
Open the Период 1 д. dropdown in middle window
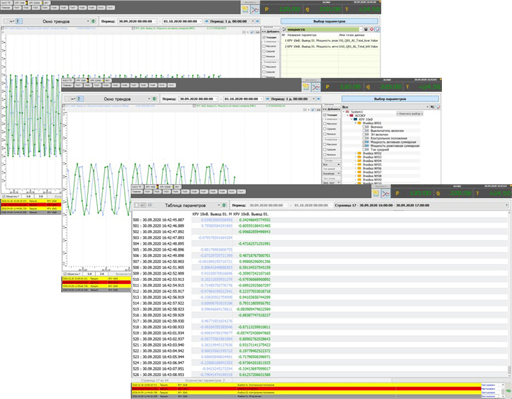pyautogui.click(x=313, y=99)
